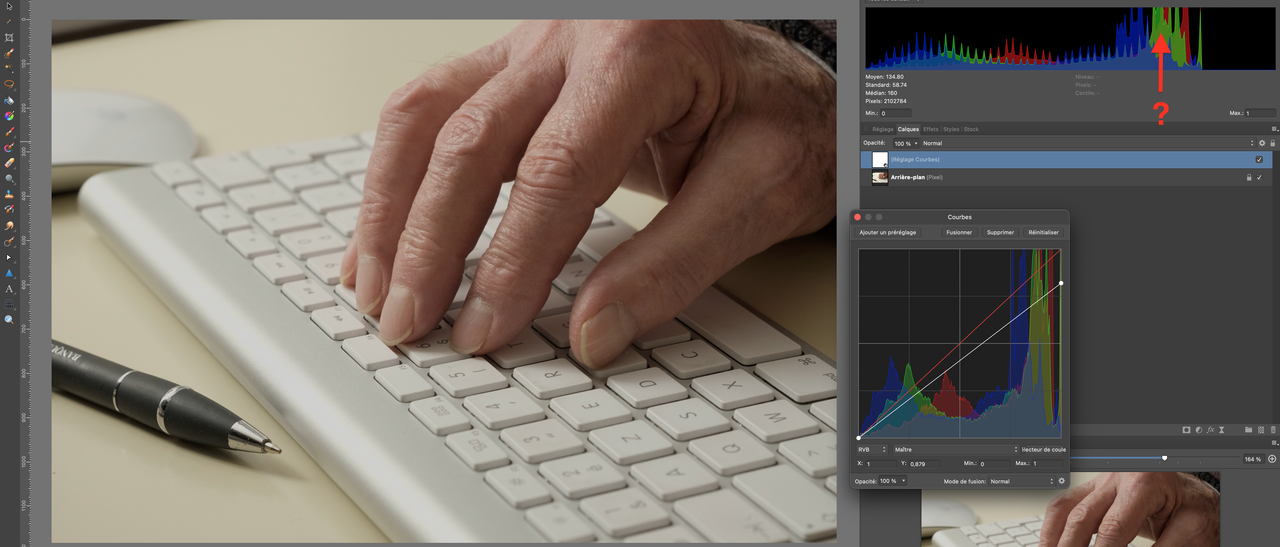Viewport: 1280px width, 547px height.
Task: Click the Delete Layer trash icon
Action: tap(1273, 430)
